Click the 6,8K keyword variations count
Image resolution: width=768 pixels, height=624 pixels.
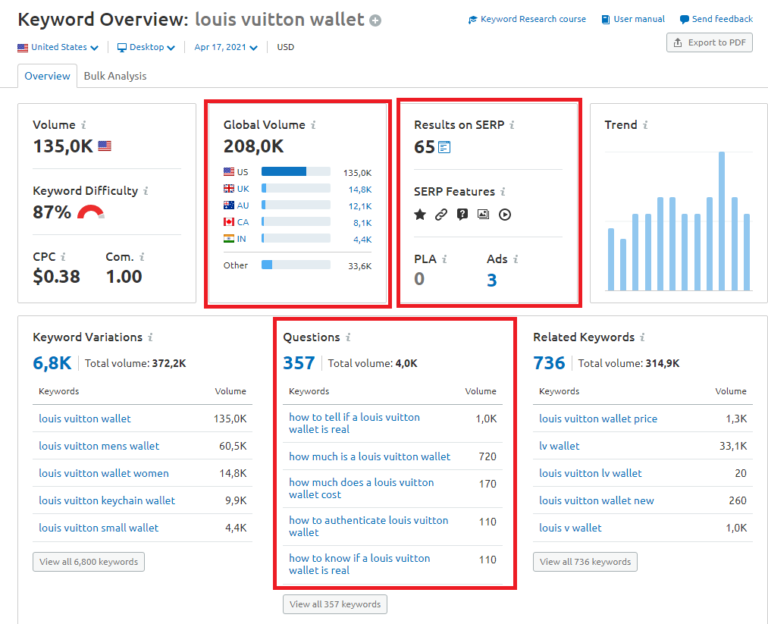point(52,363)
